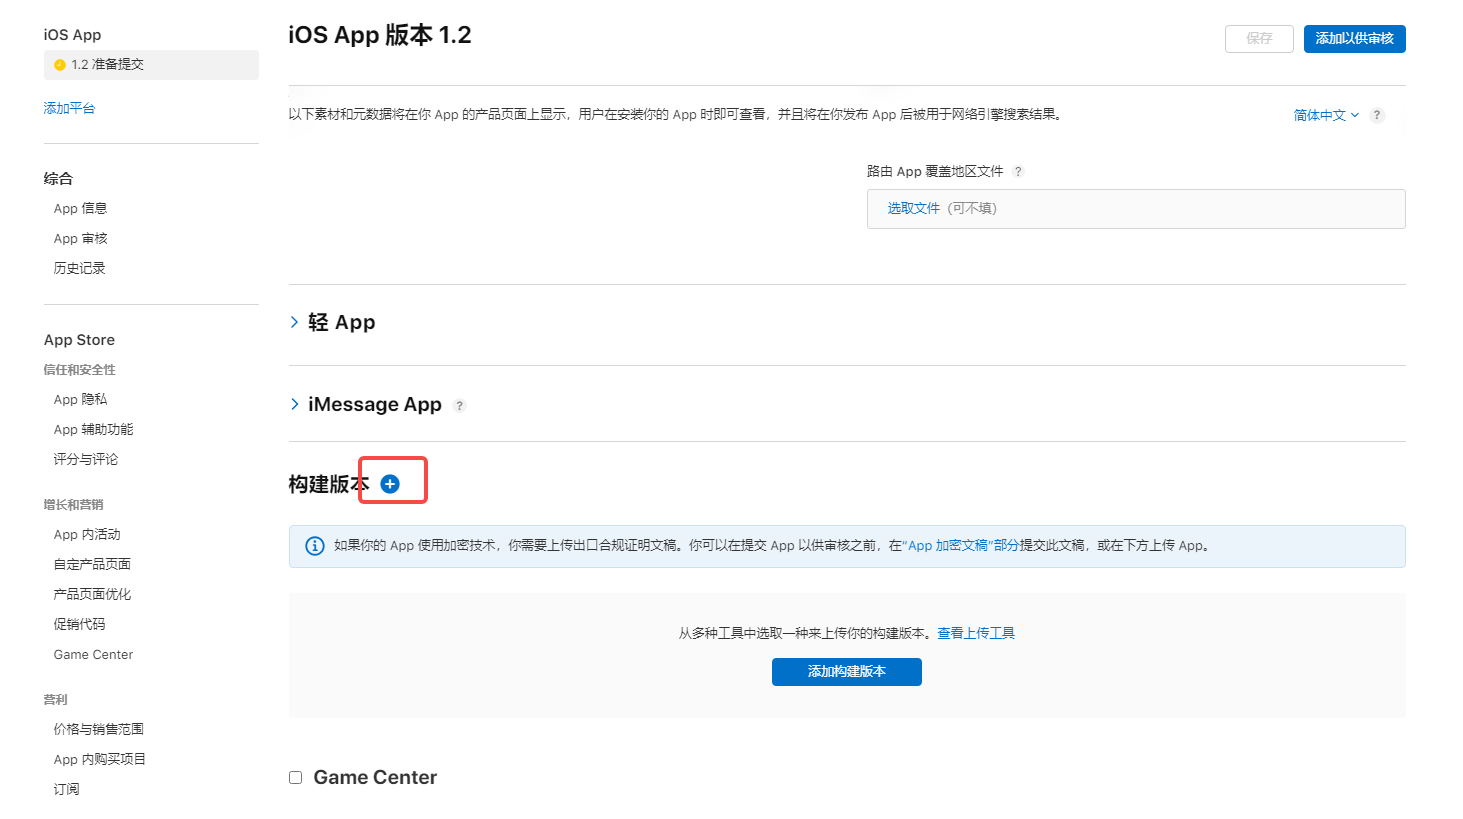Click the 增长和营销 sidebar label
Image resolution: width=1463 pixels, height=819 pixels.
click(73, 504)
